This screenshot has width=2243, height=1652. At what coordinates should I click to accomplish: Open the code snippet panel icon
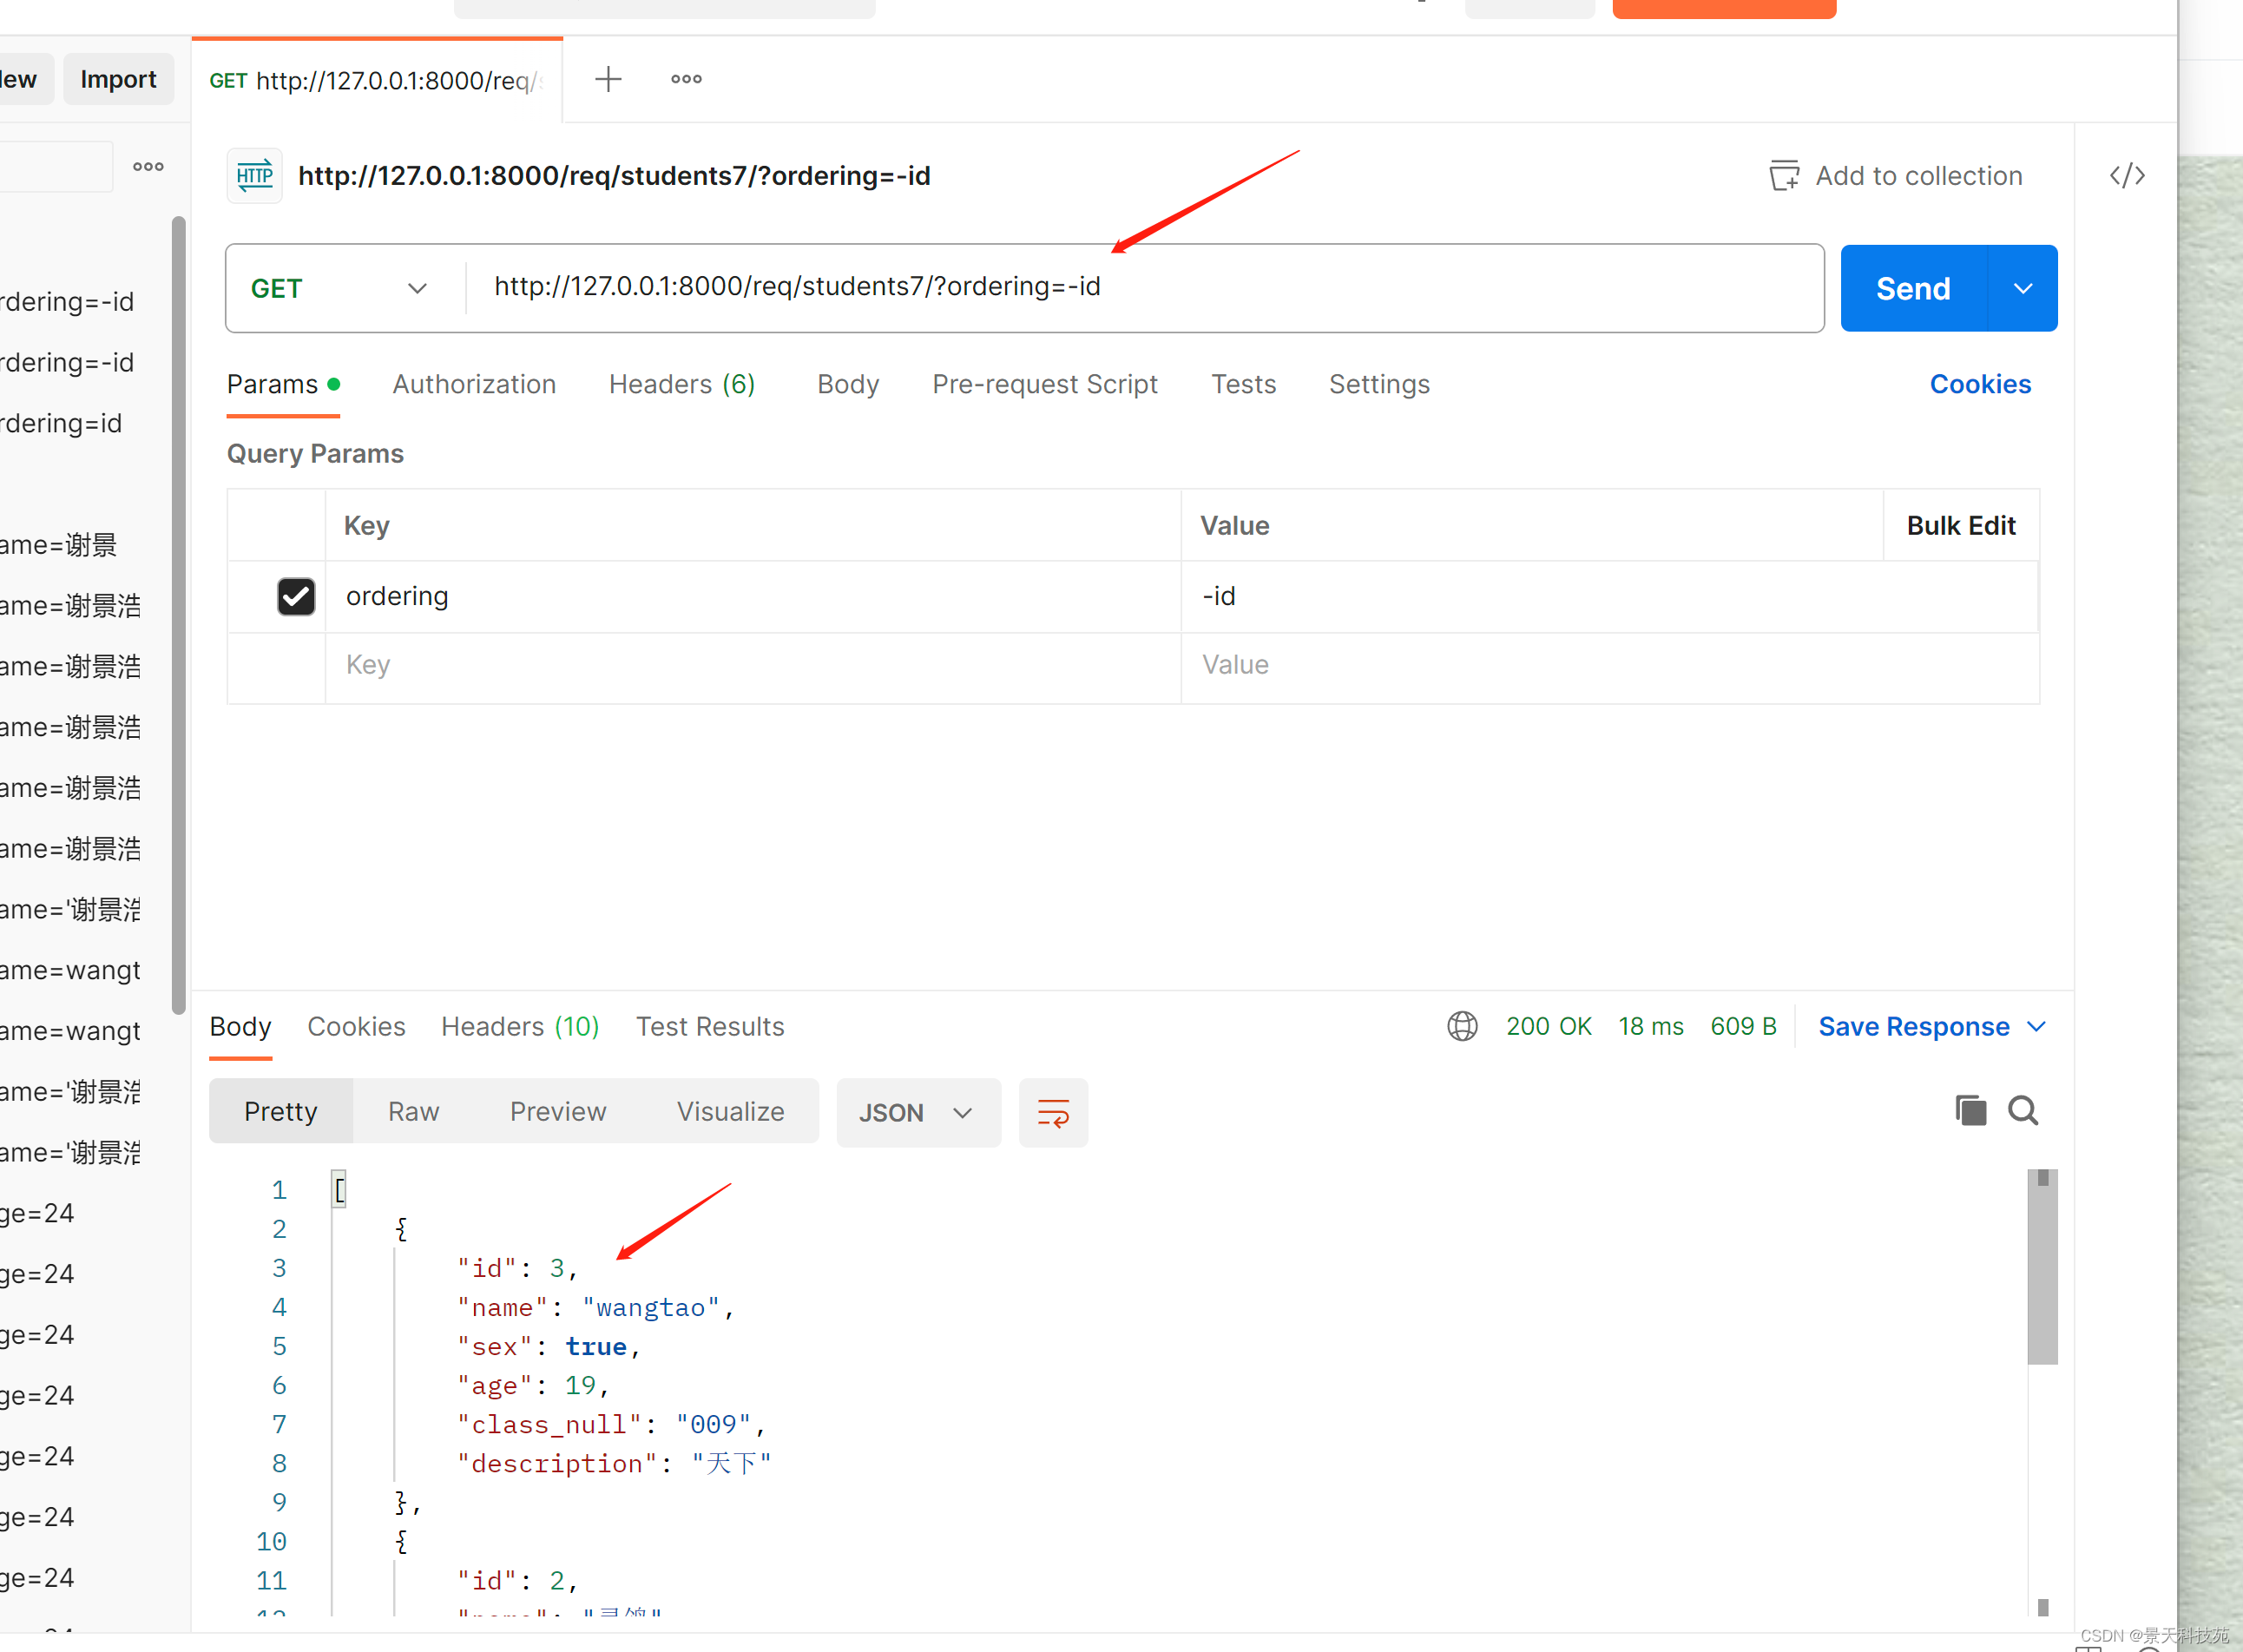click(x=2127, y=176)
